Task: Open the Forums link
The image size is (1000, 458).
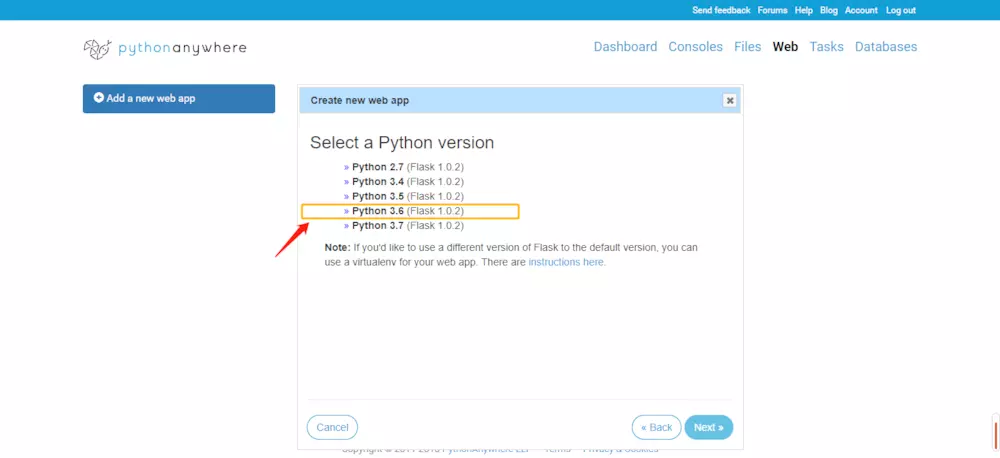Action: 772,10
